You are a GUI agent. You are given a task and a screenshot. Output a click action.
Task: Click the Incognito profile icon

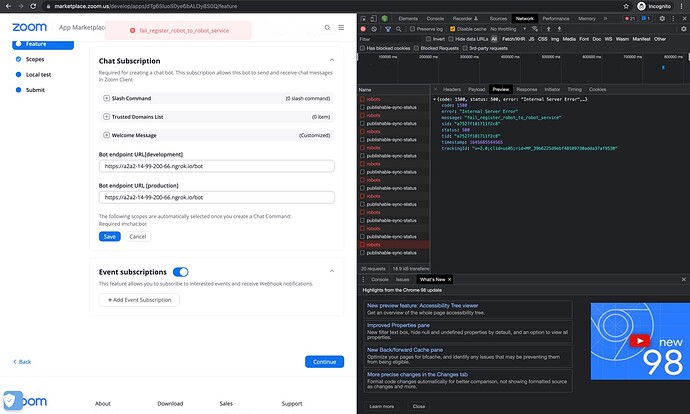(641, 6)
